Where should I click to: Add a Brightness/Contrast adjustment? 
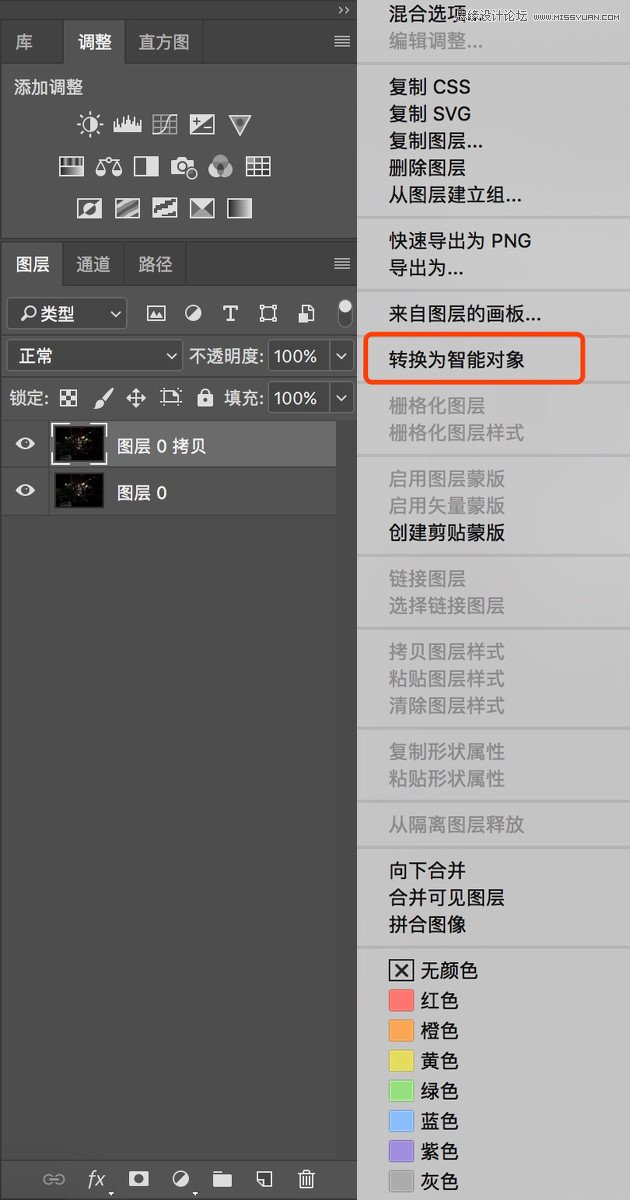90,125
